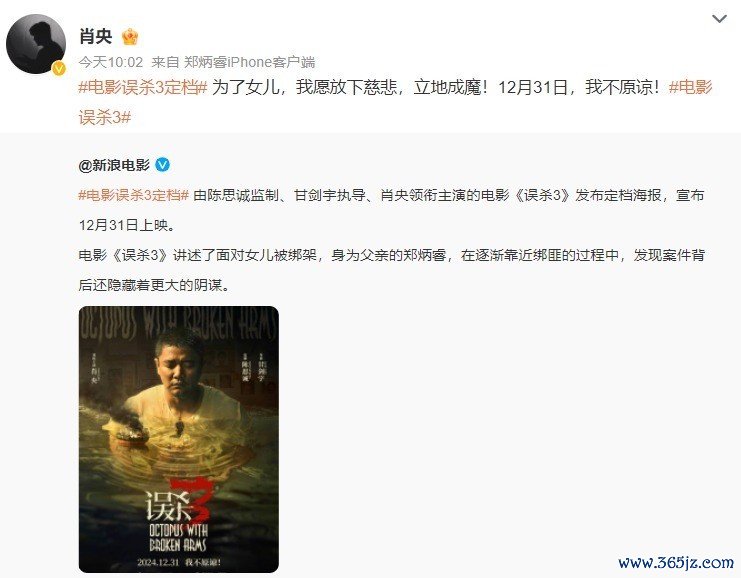Open the first #电影误杀3定档# hashtag
741x578 pixels.
point(143,87)
